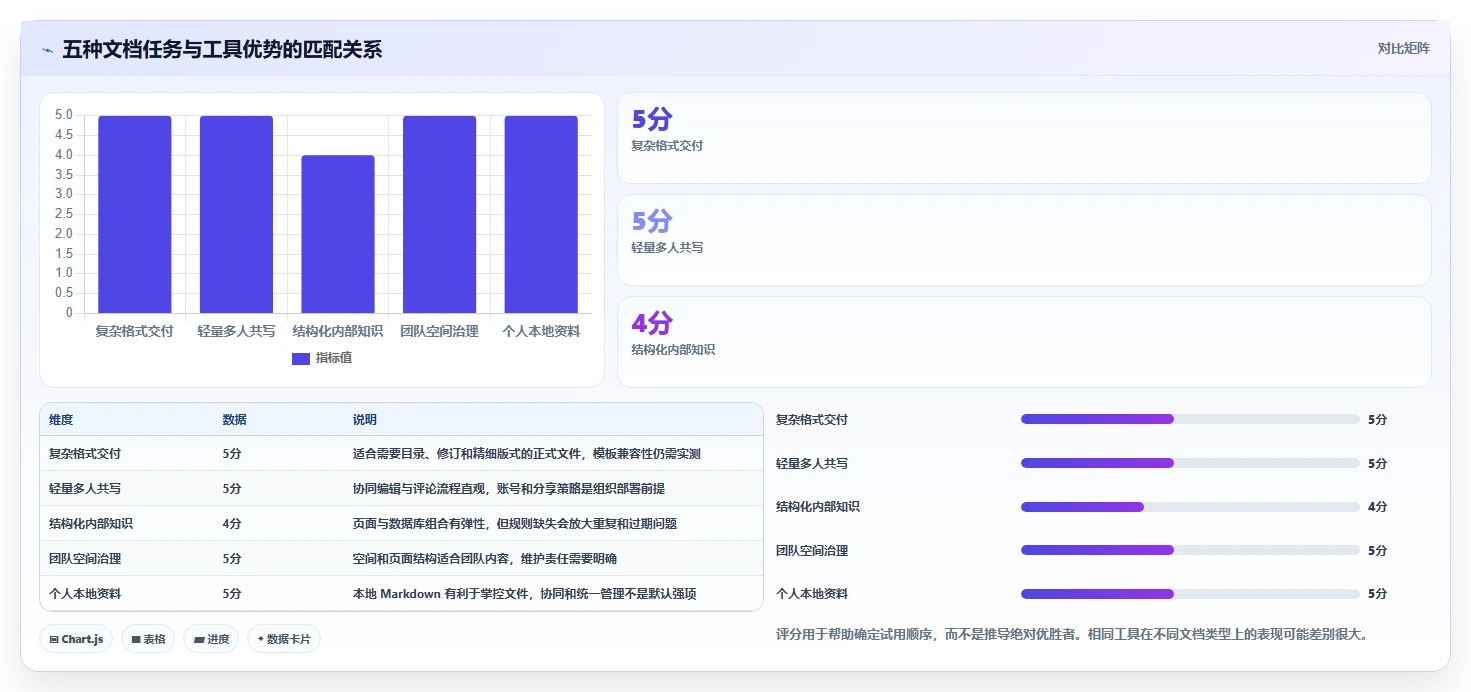Viewport: 1471px width, 692px height.
Task: Click the progress bar for 轻量多人共写
Action: point(1190,463)
